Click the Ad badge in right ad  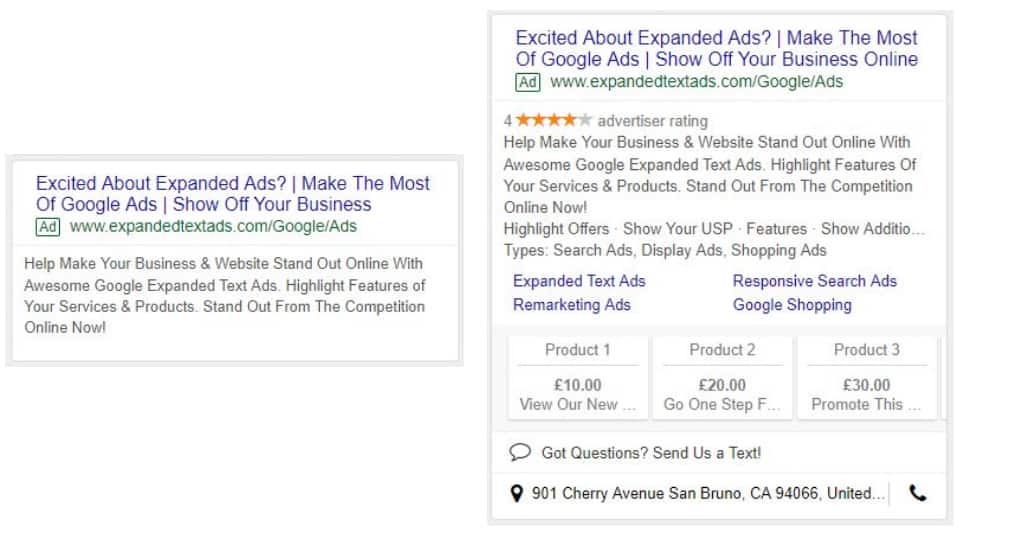tap(527, 82)
